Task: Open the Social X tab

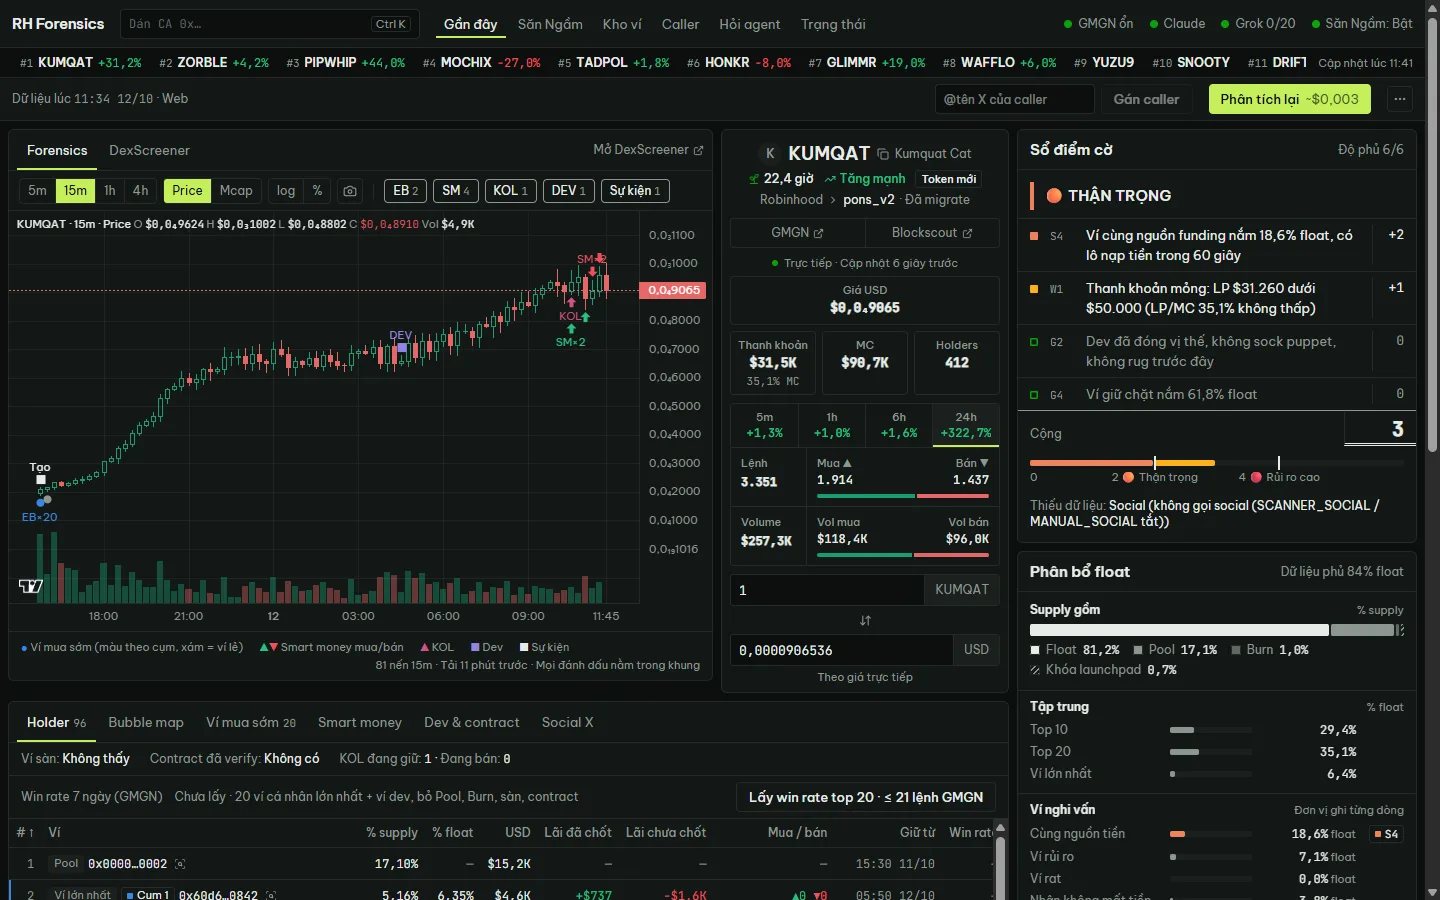Action: pyautogui.click(x=568, y=723)
